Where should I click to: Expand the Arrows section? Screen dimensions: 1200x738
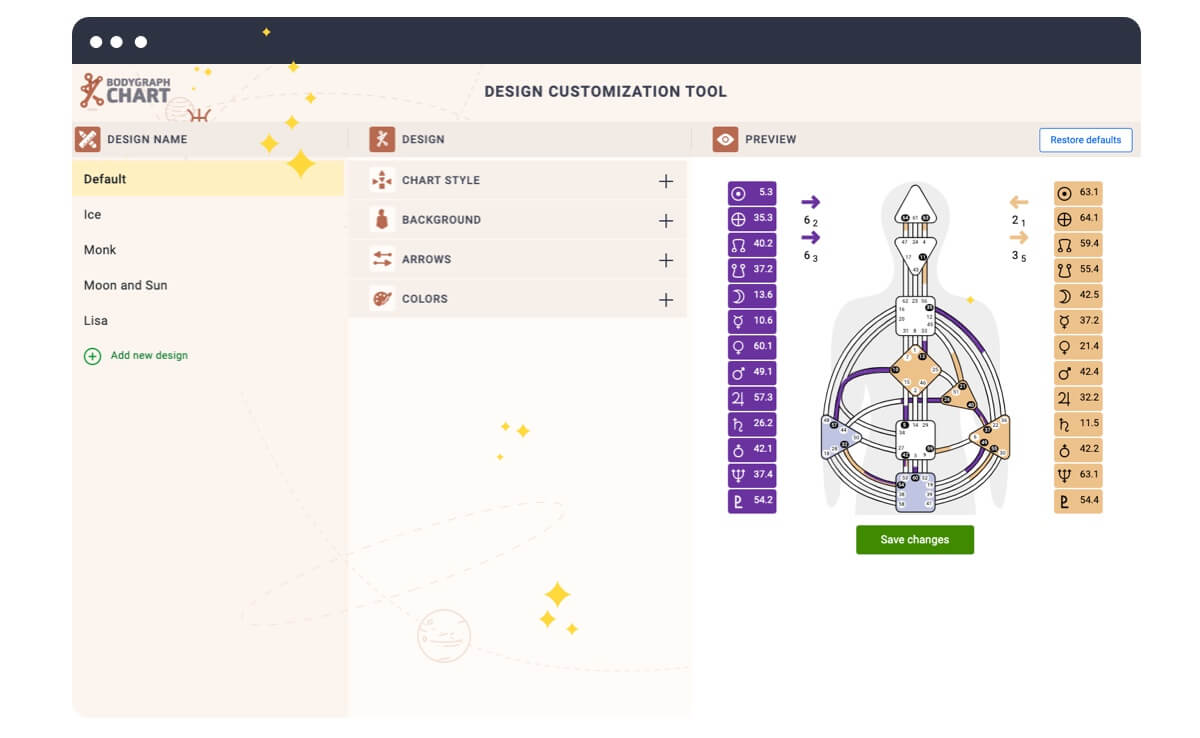667,259
